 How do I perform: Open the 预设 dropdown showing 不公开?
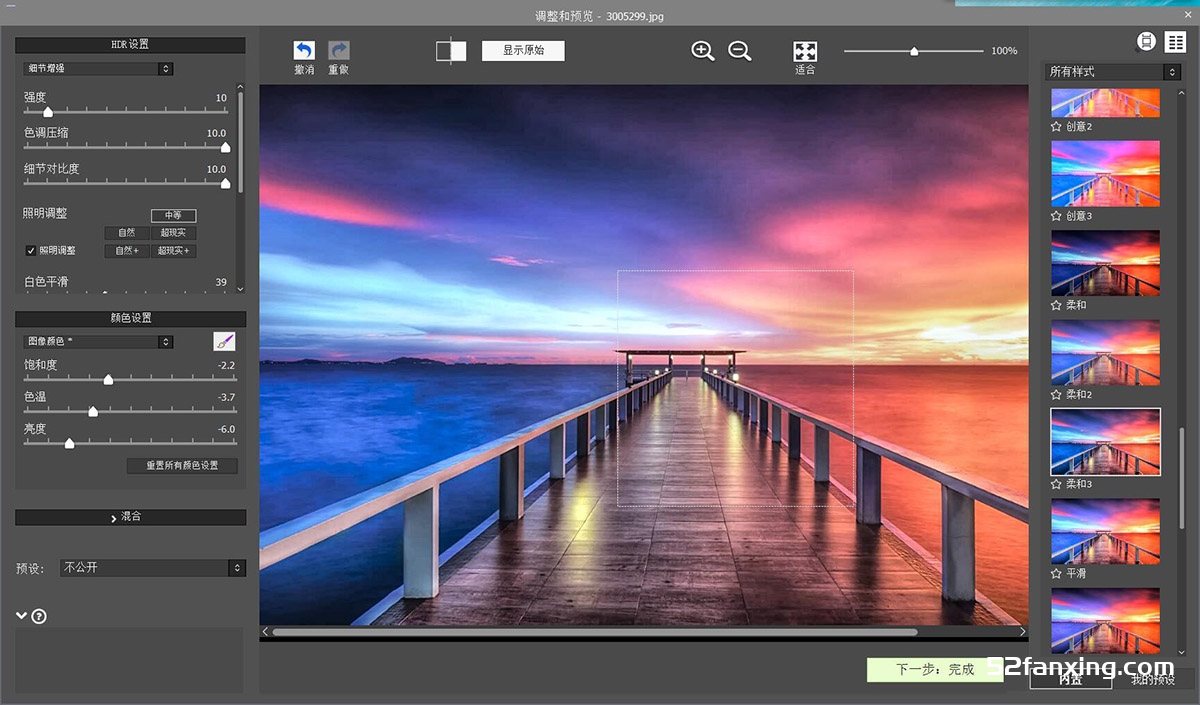(152, 568)
